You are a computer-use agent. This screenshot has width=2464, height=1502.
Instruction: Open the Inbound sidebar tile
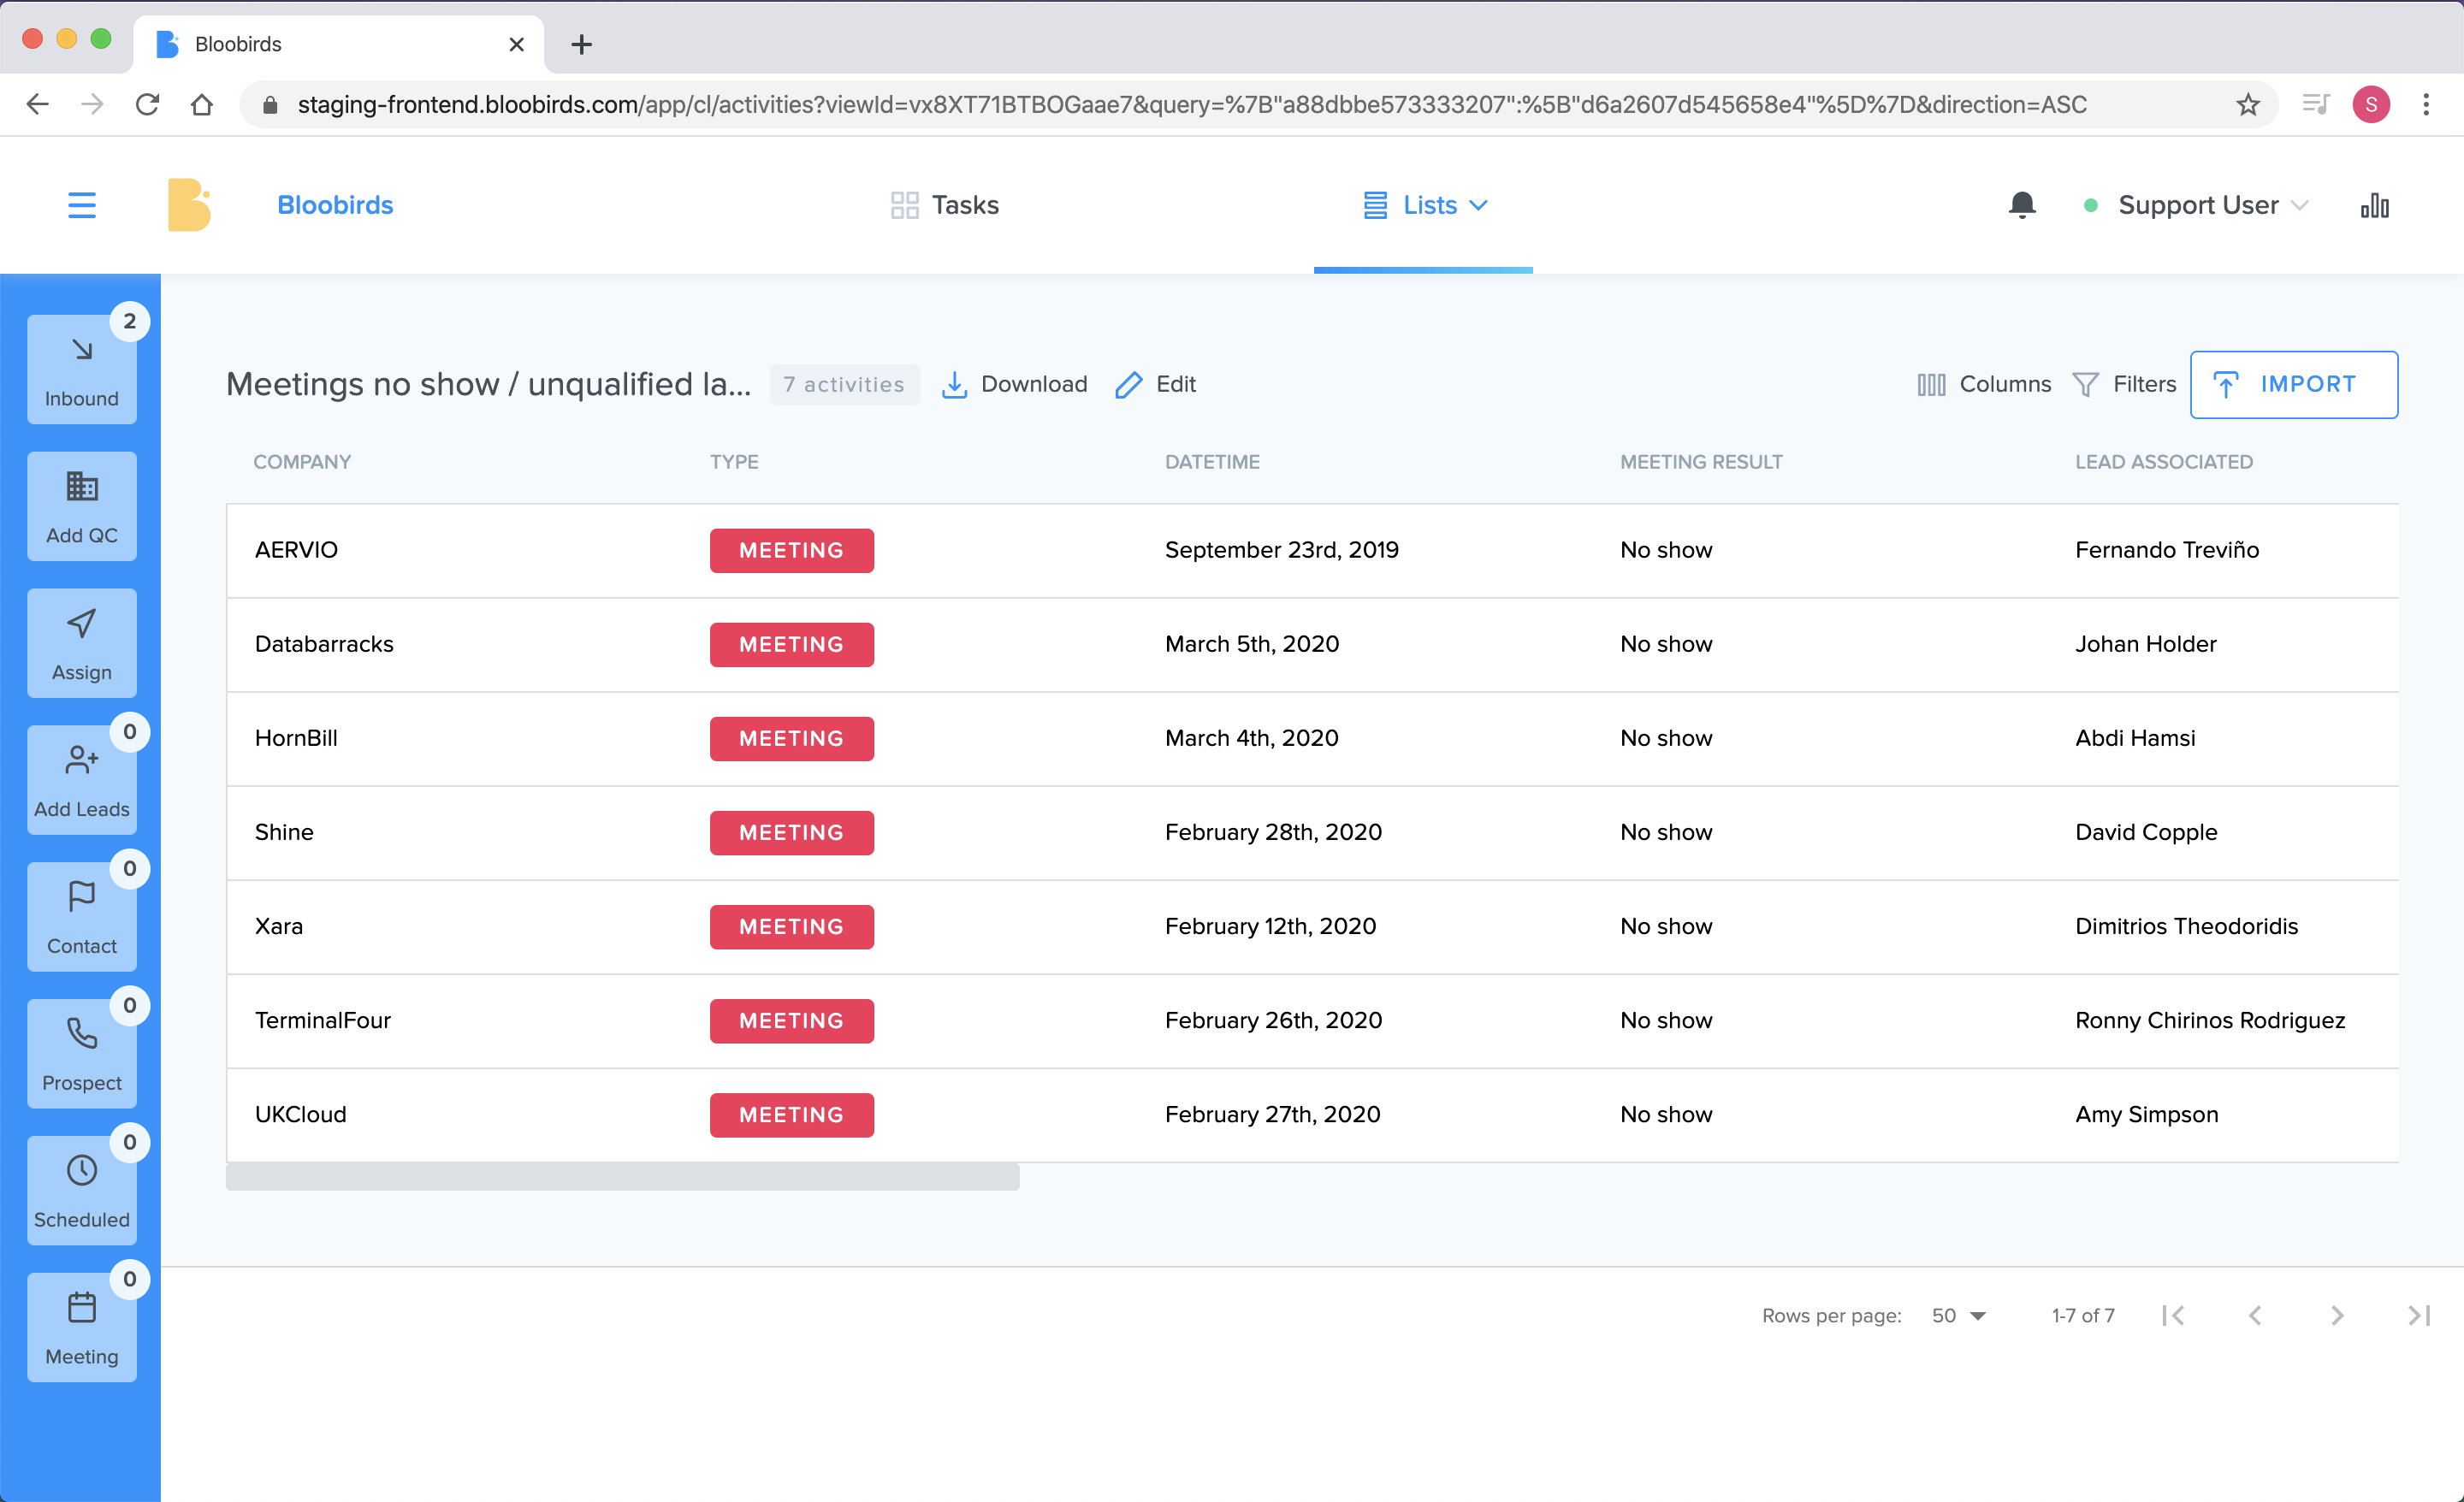[x=82, y=369]
